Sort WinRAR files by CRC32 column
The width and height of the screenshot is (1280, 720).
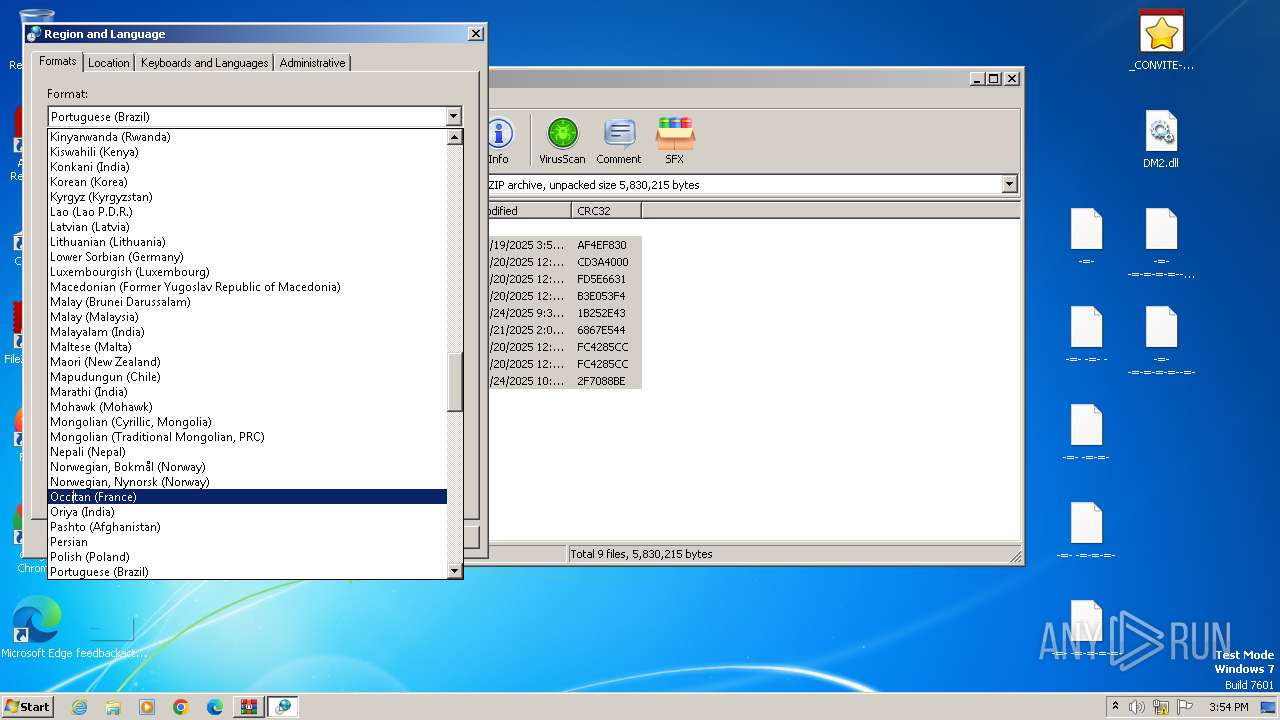point(607,211)
